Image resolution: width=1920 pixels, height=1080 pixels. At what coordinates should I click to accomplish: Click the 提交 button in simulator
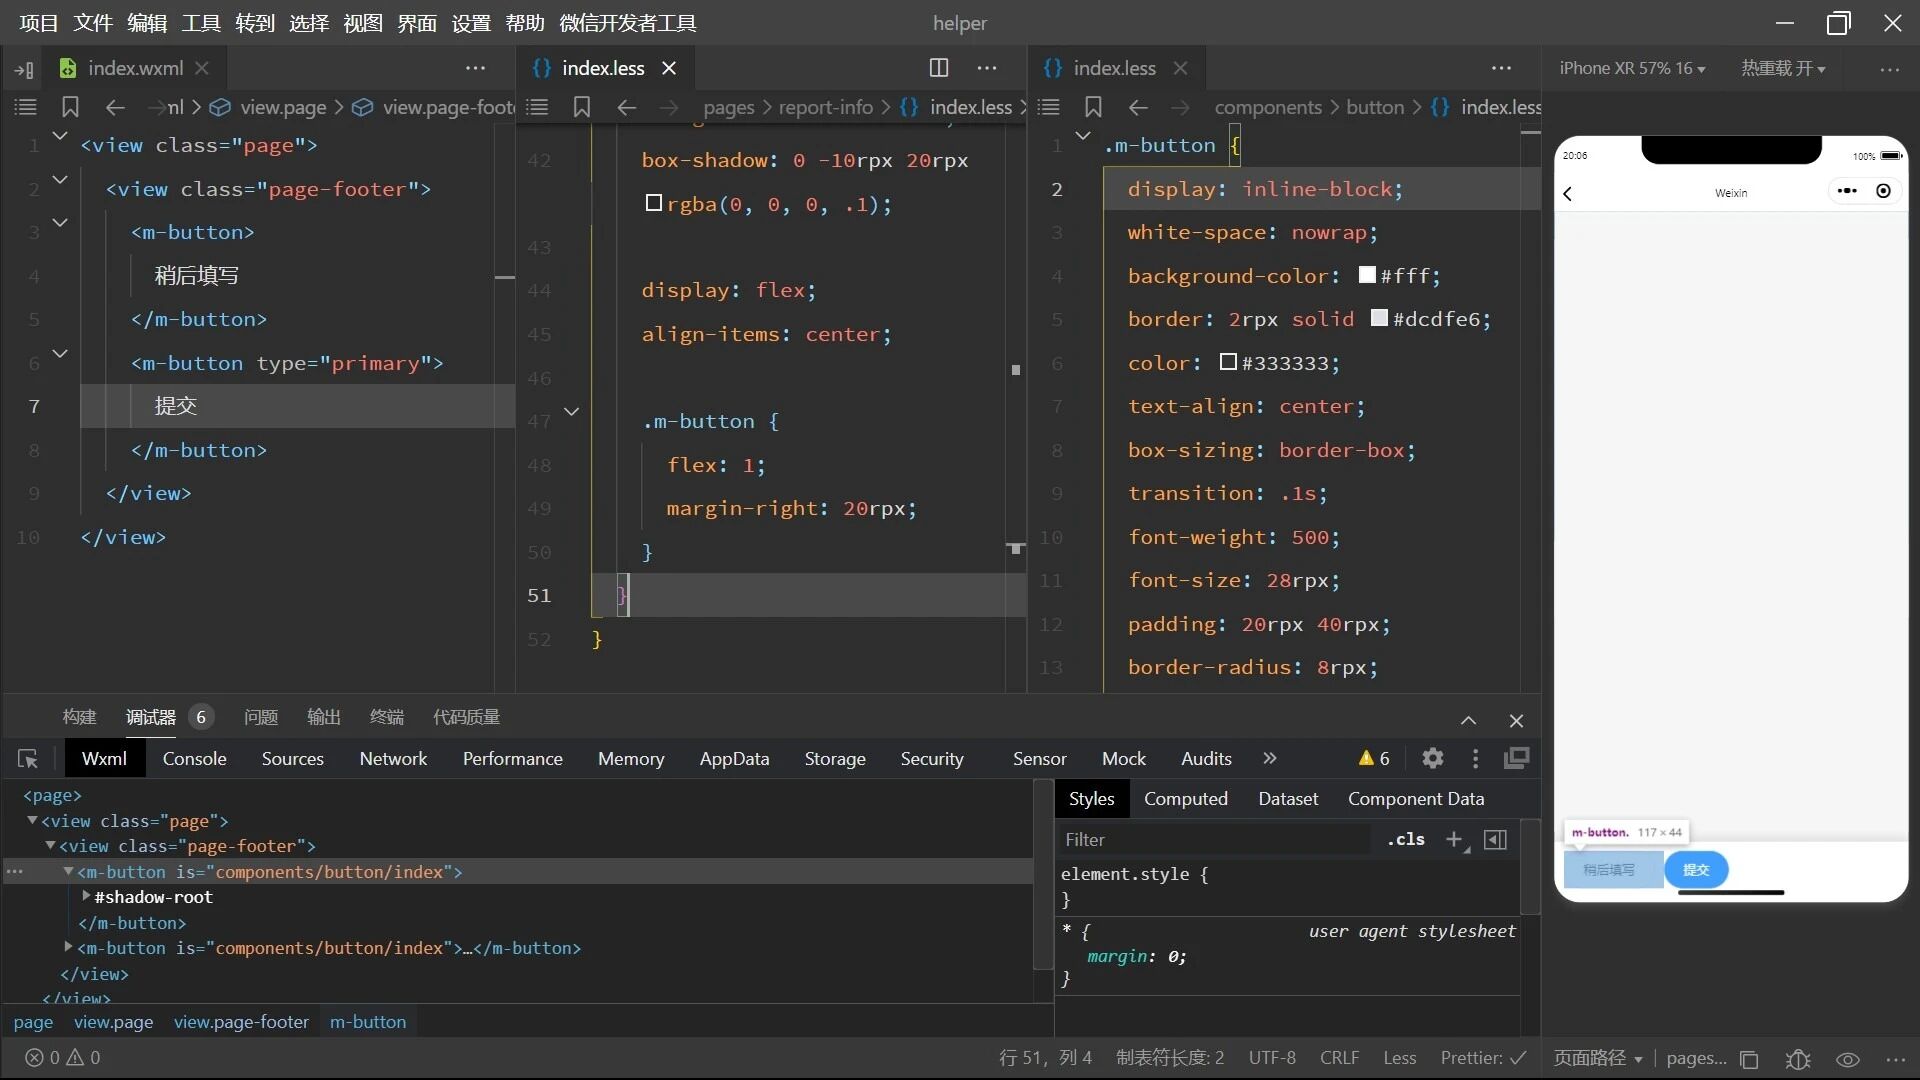tap(1696, 870)
